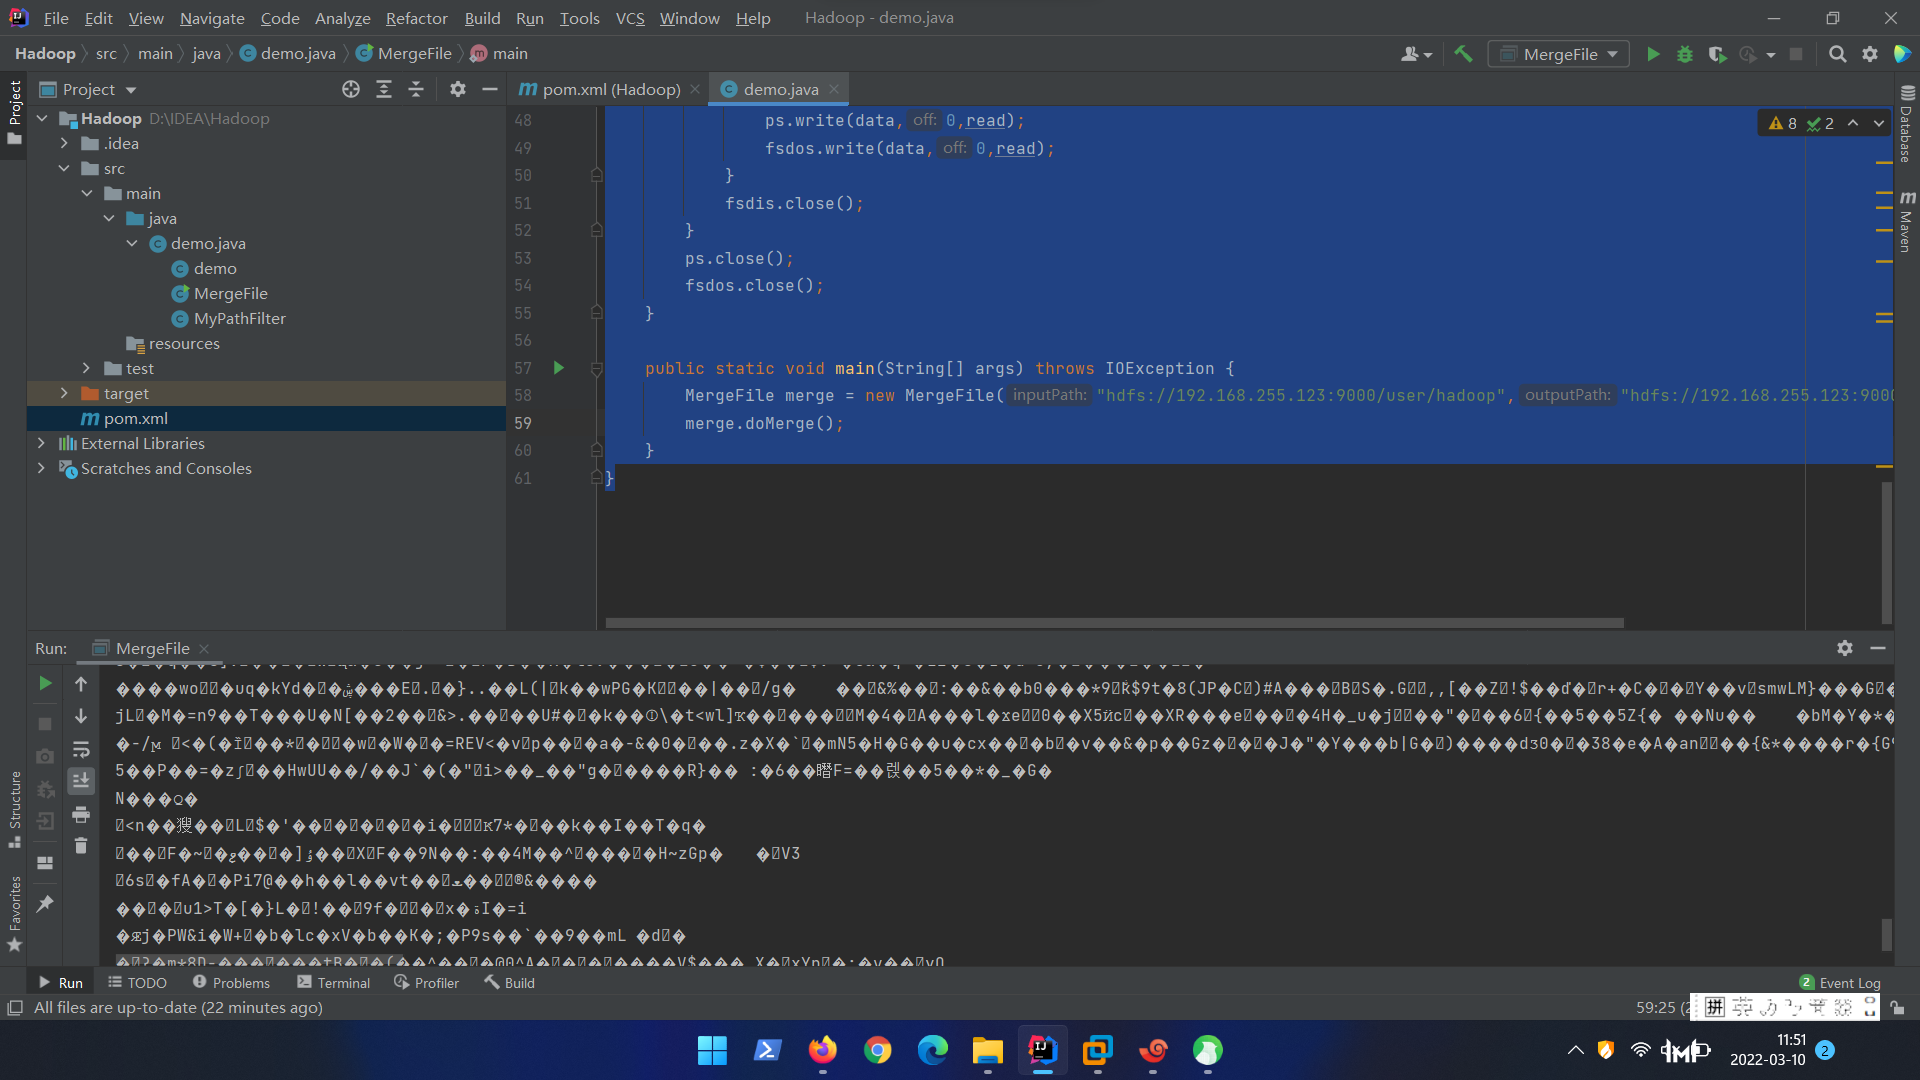Image resolution: width=1920 pixels, height=1080 pixels.
Task: Open Search Everywhere magnifier icon
Action: 1837,54
